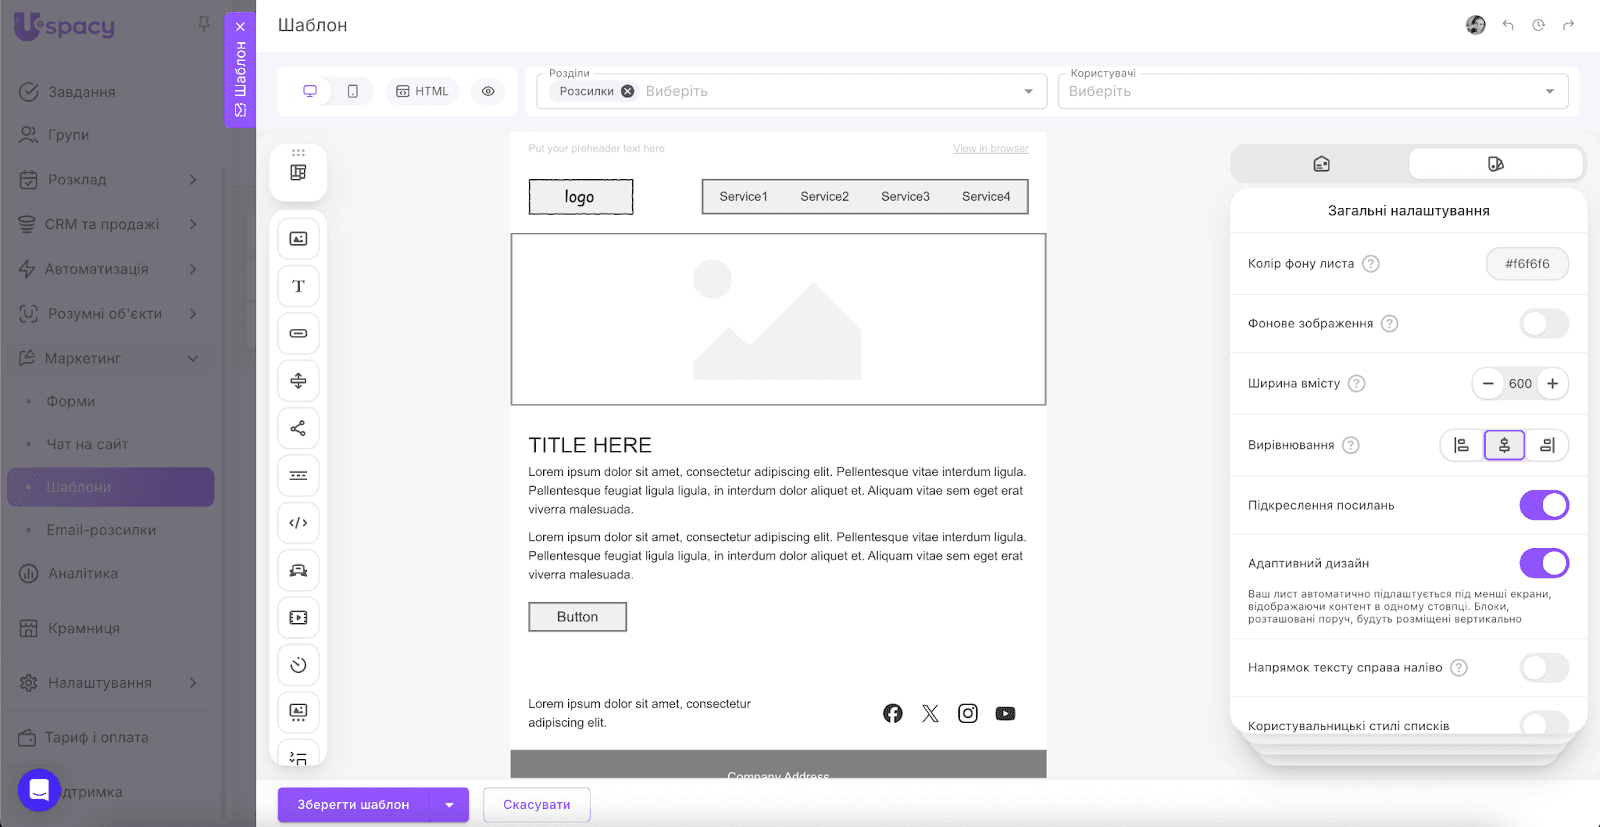
Task: Open the eye preview icon
Action: [x=488, y=91]
